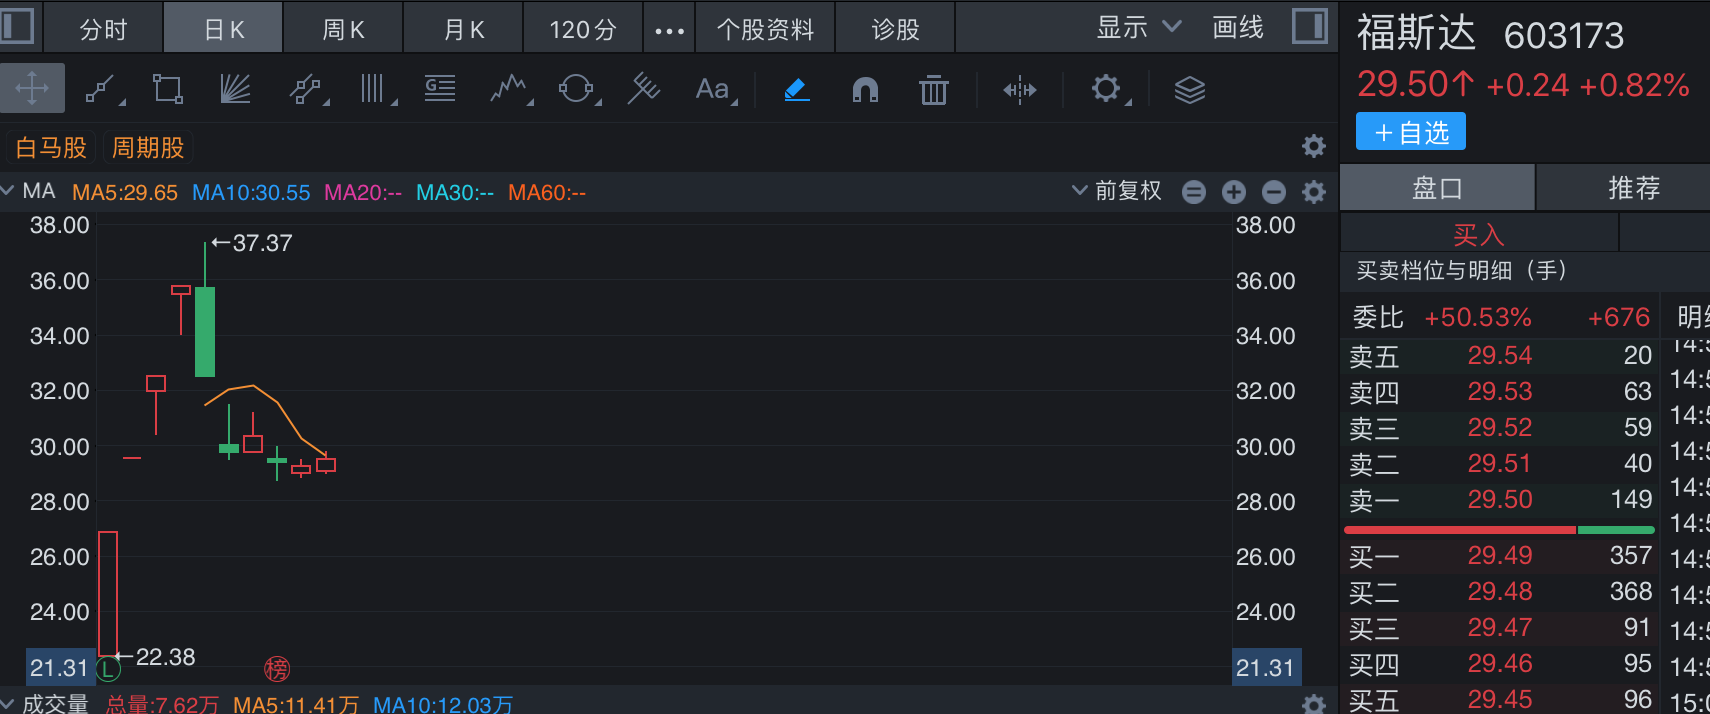
Task: Click the 白马股 stock tag
Action: click(51, 148)
